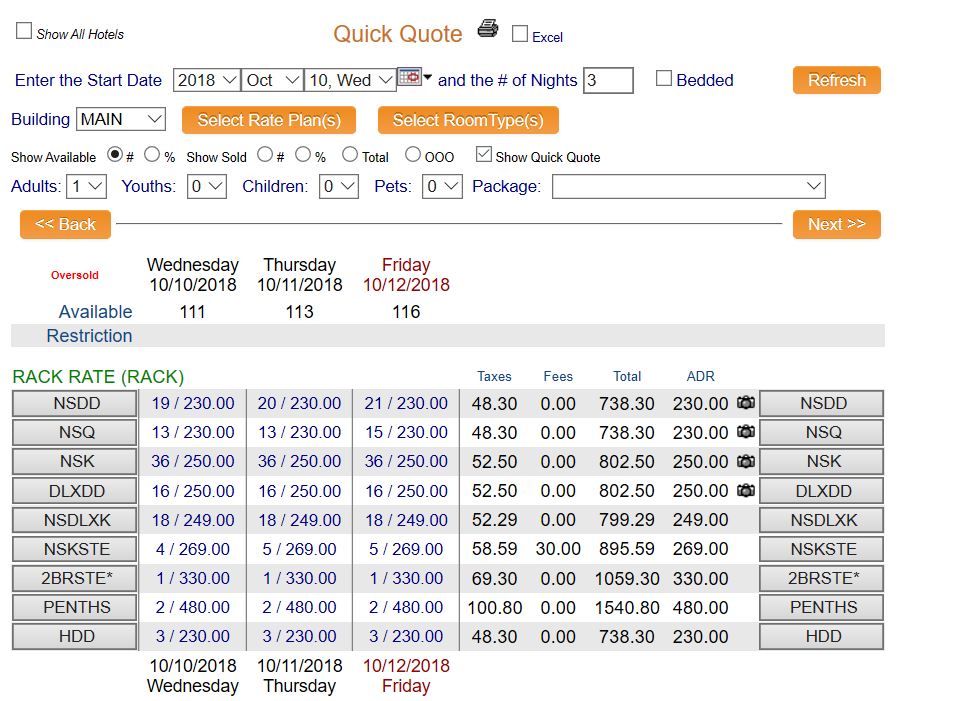The height and width of the screenshot is (701, 956).
Task: Click the Select Rate Plan(s) button
Action: click(x=269, y=120)
